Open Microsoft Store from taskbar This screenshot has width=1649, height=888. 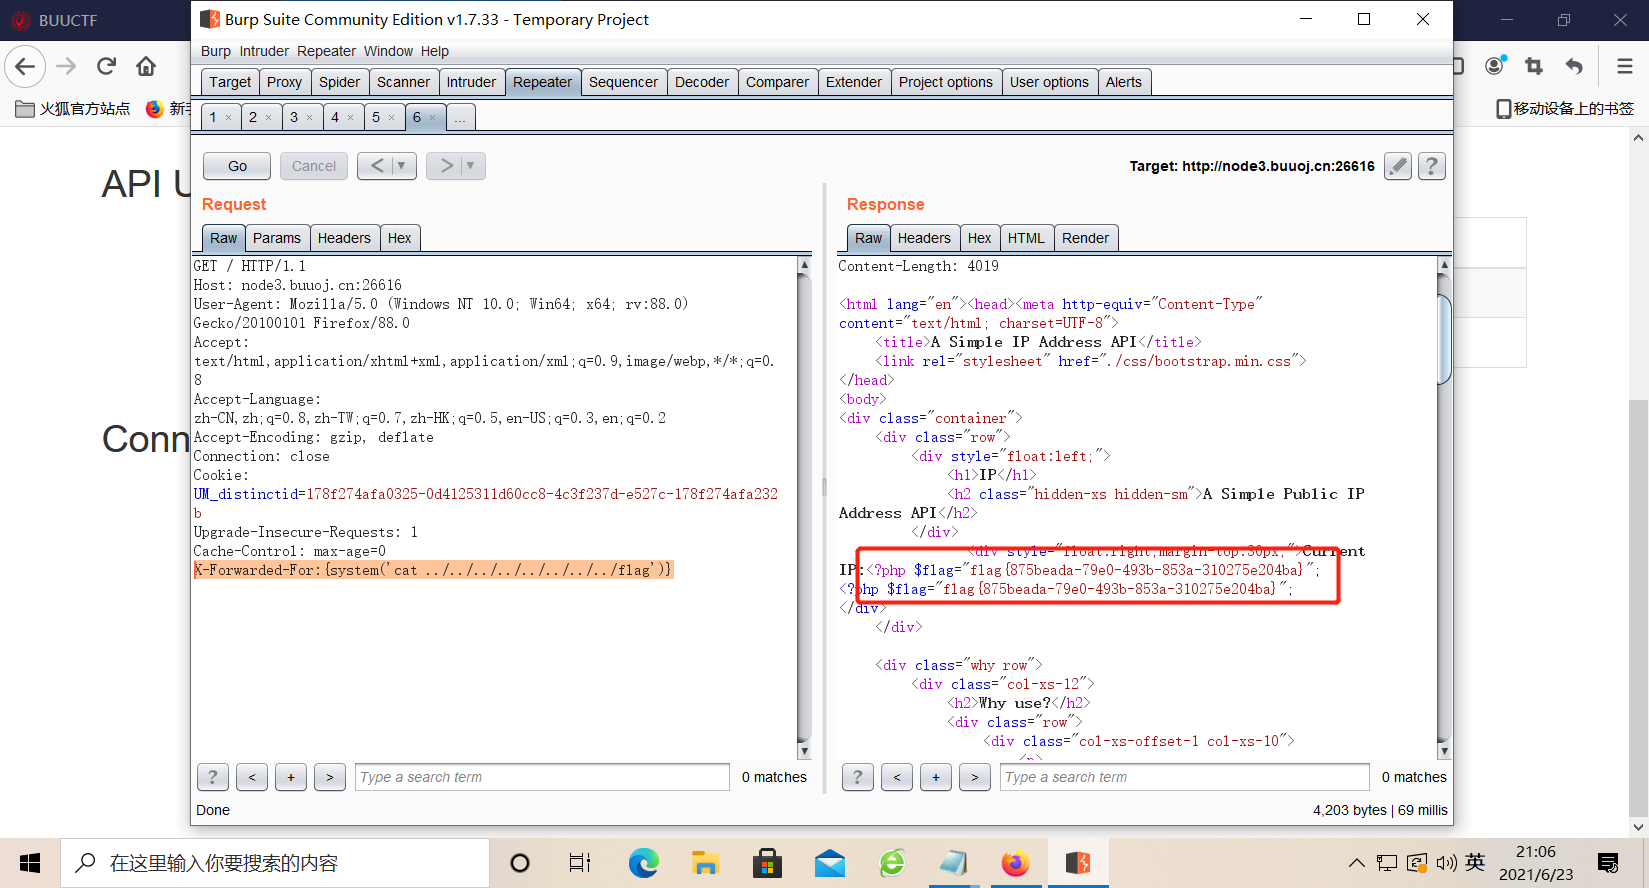(767, 863)
